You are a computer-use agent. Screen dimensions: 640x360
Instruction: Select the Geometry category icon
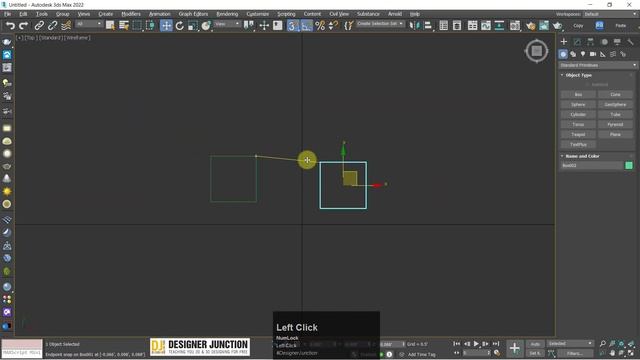point(563,54)
